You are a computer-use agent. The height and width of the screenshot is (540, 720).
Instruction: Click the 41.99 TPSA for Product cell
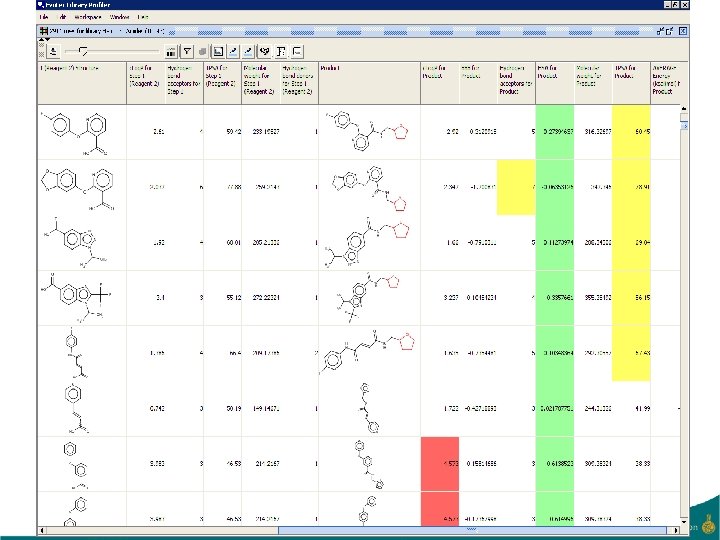coord(631,408)
